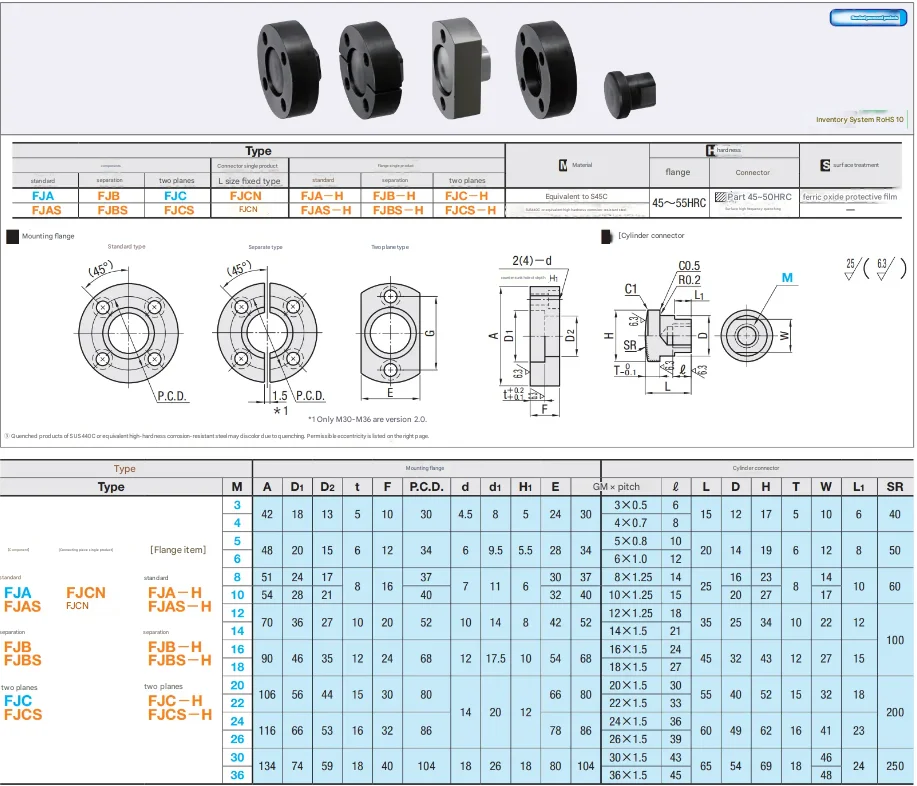Click the P.C.D. column header

[426, 487]
